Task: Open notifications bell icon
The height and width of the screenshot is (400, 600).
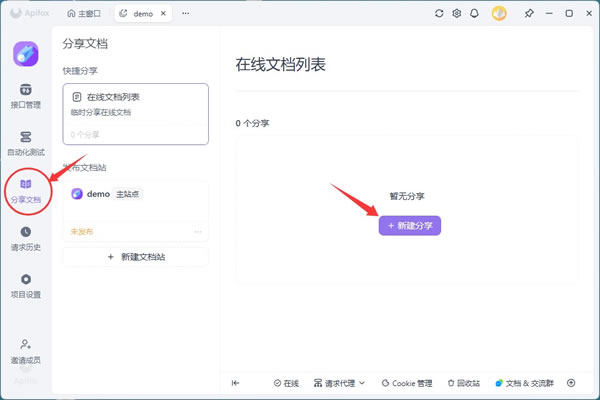Action: pyautogui.click(x=474, y=13)
